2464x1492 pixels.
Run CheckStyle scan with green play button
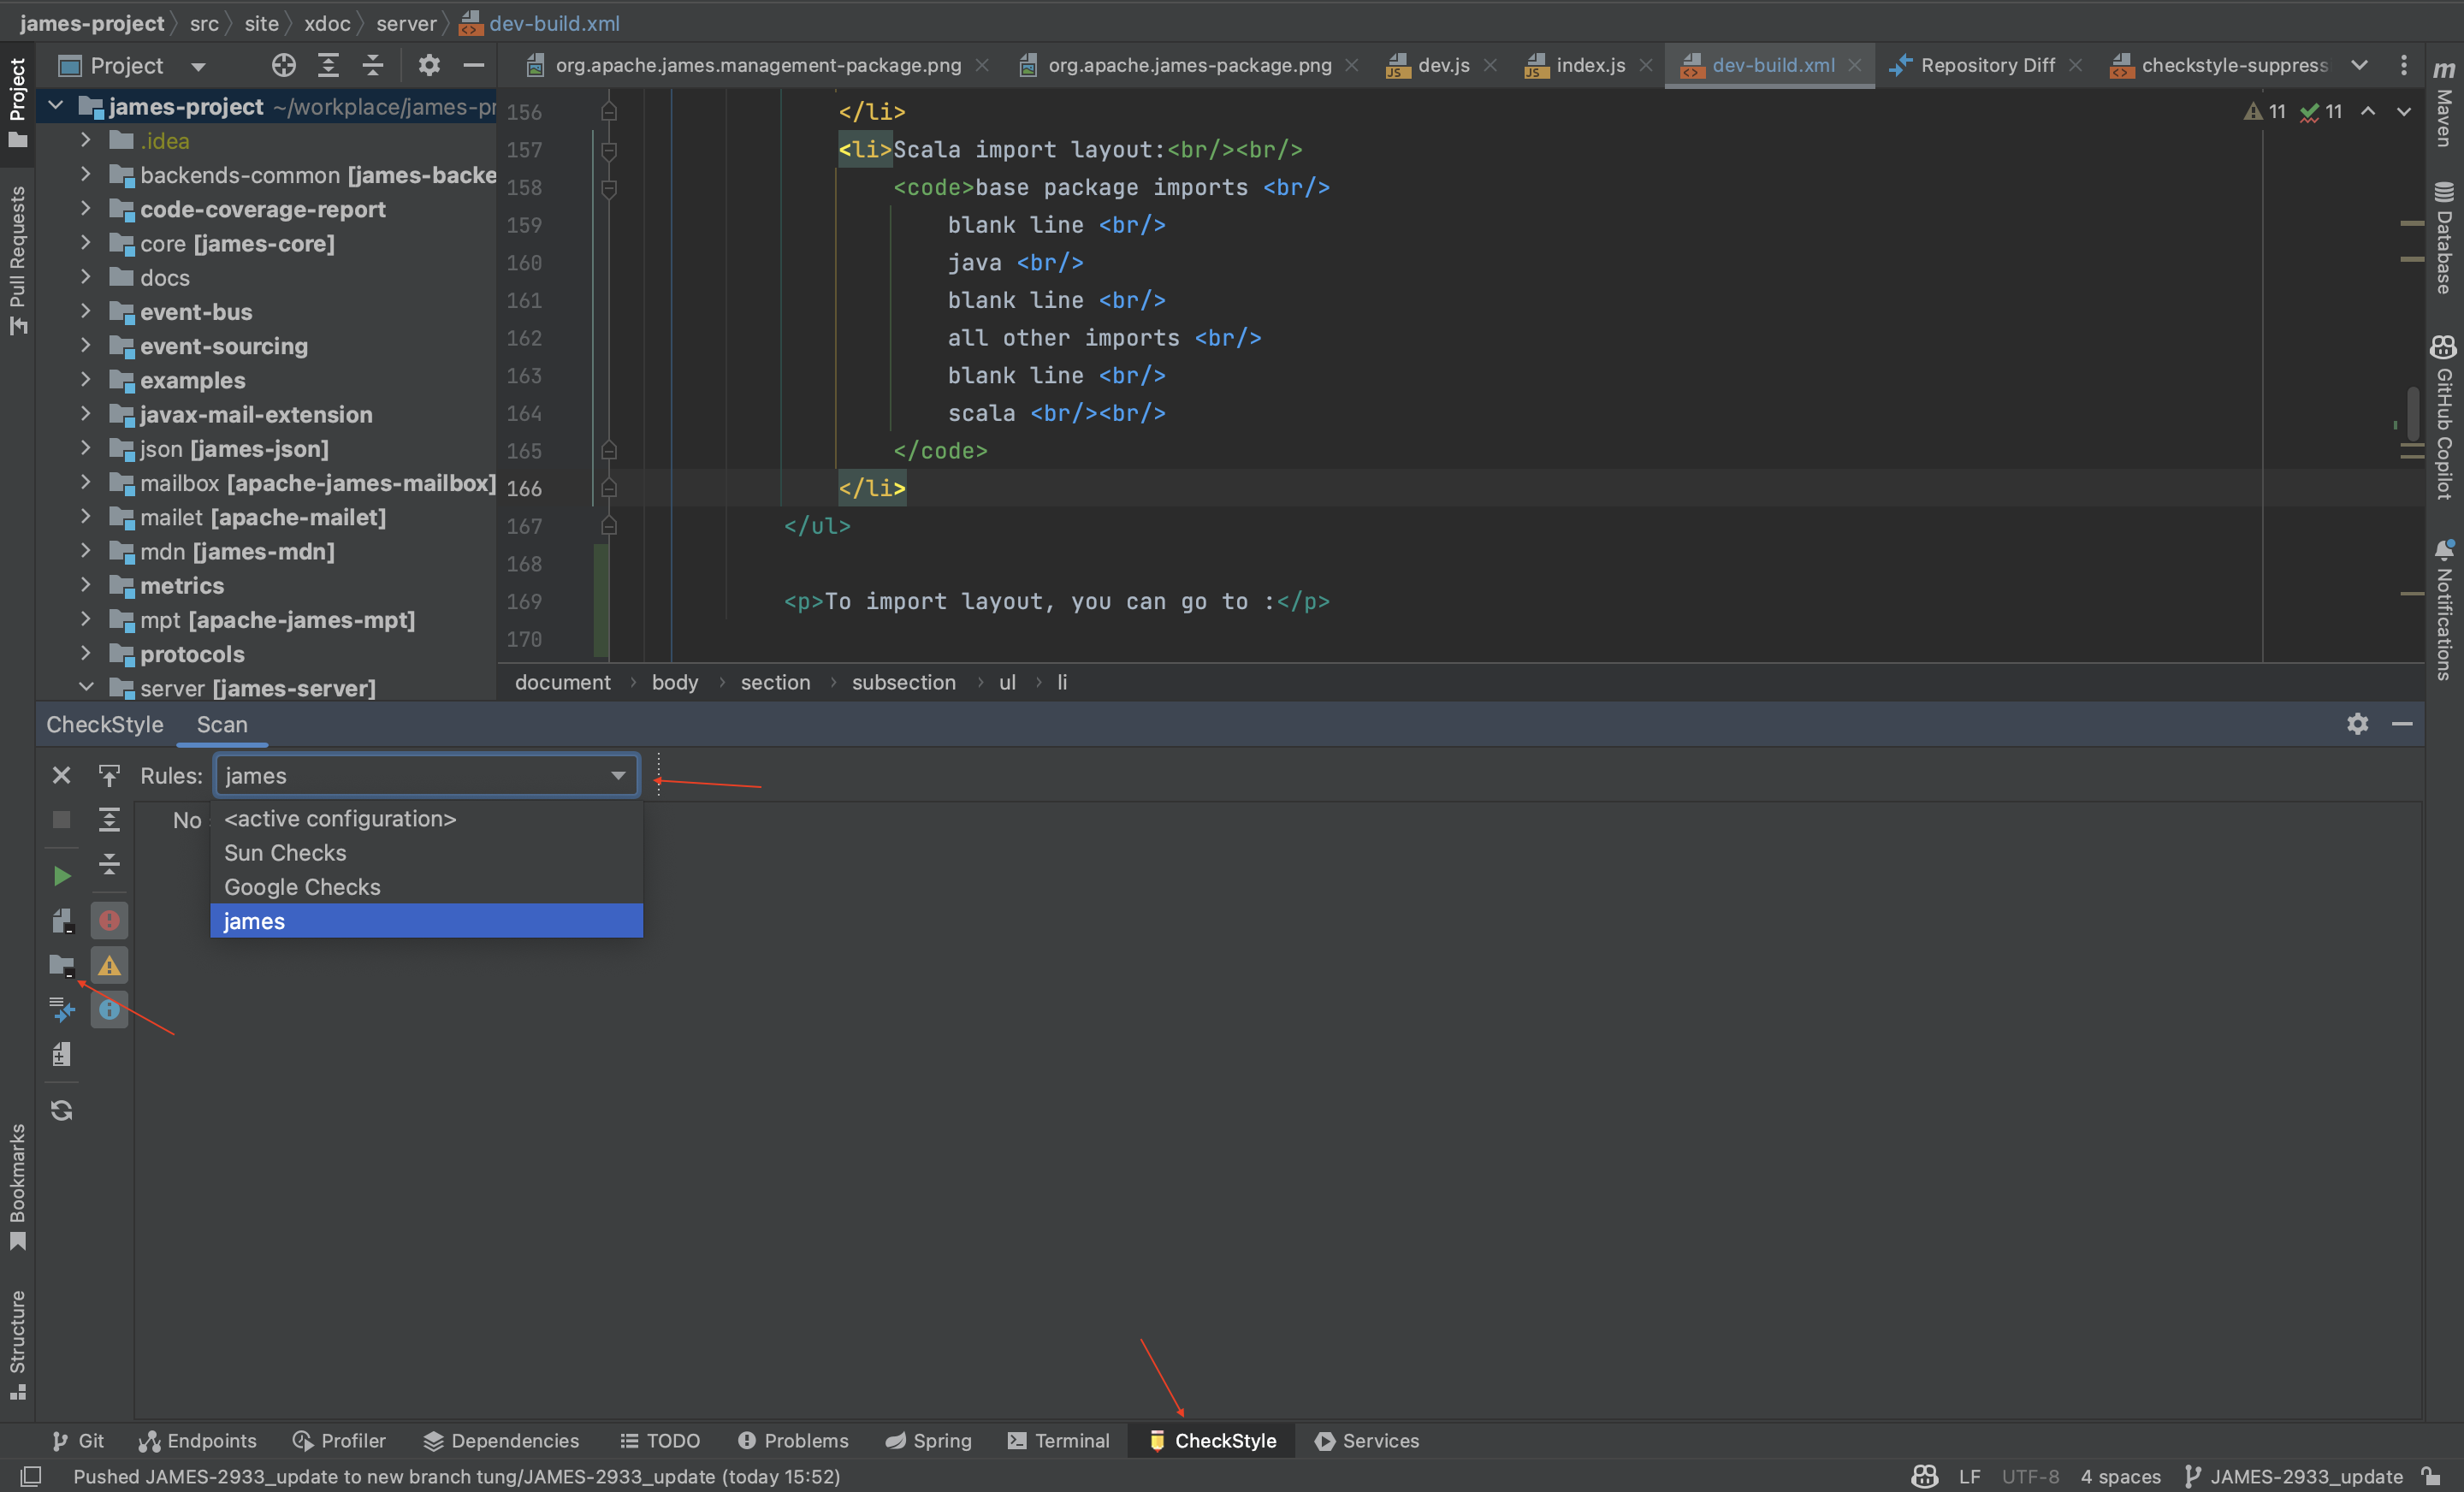point(61,876)
